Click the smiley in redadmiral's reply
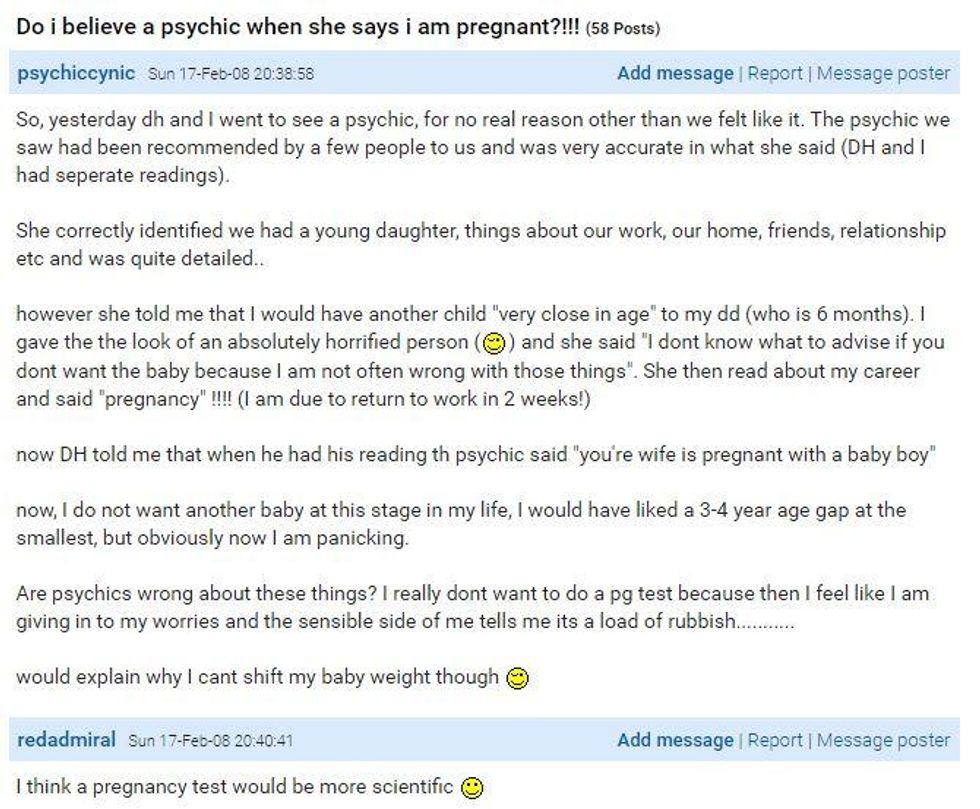 point(472,788)
